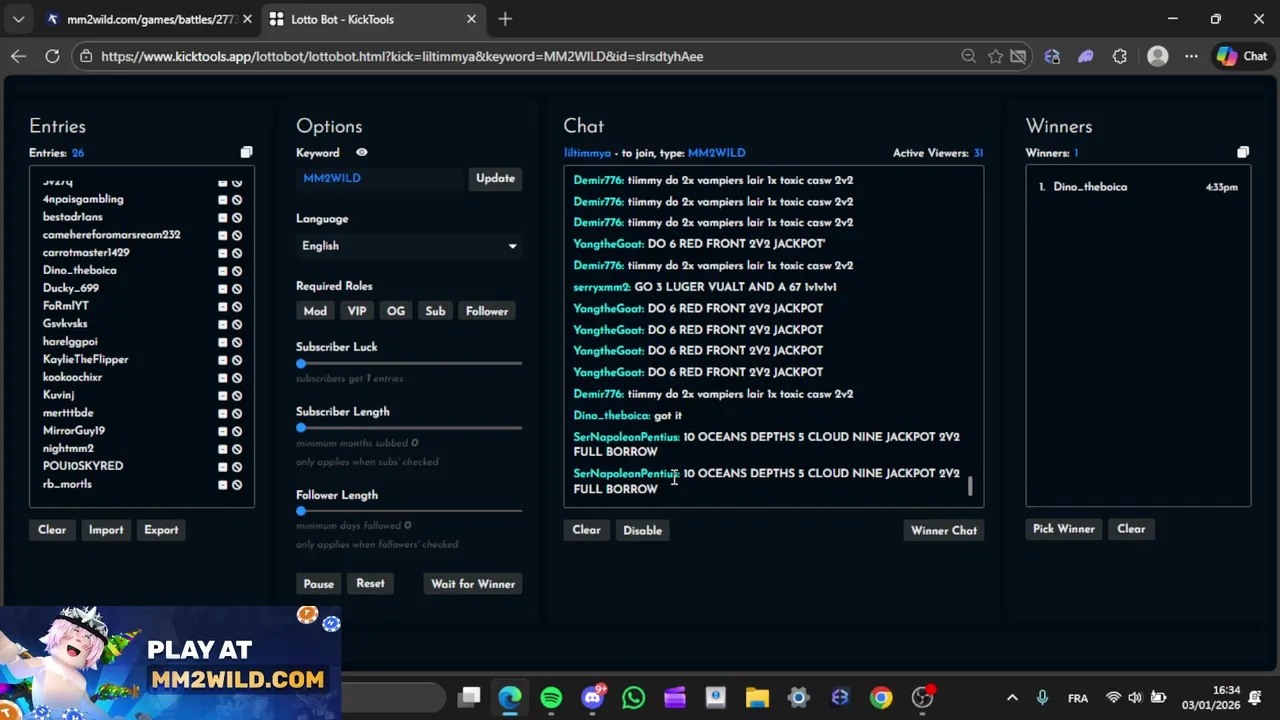
Task: Go back with the browser back arrow
Action: (x=18, y=56)
